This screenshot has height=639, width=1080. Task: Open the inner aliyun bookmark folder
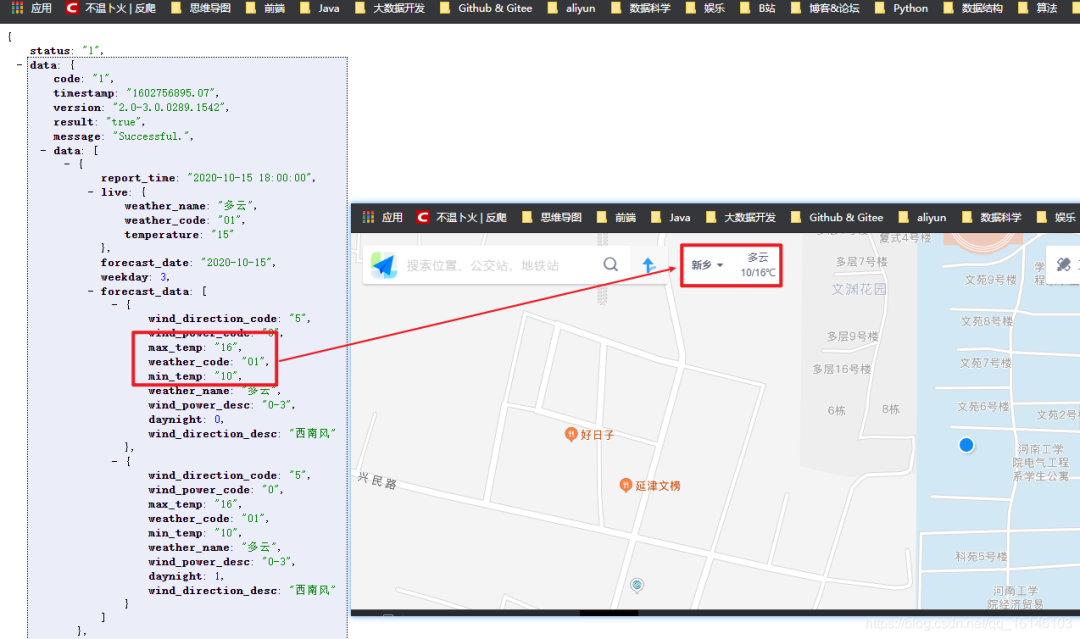pyautogui.click(x=923, y=218)
